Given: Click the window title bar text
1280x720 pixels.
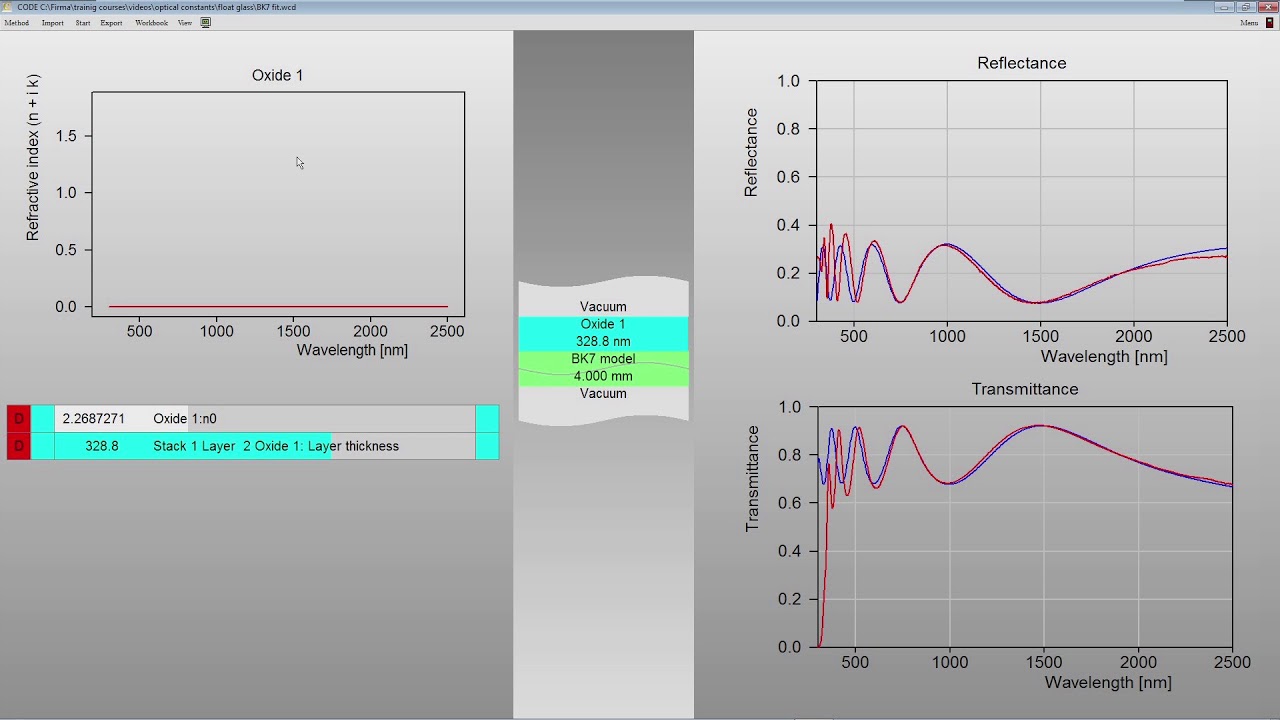Looking at the screenshot, I should click(156, 7).
